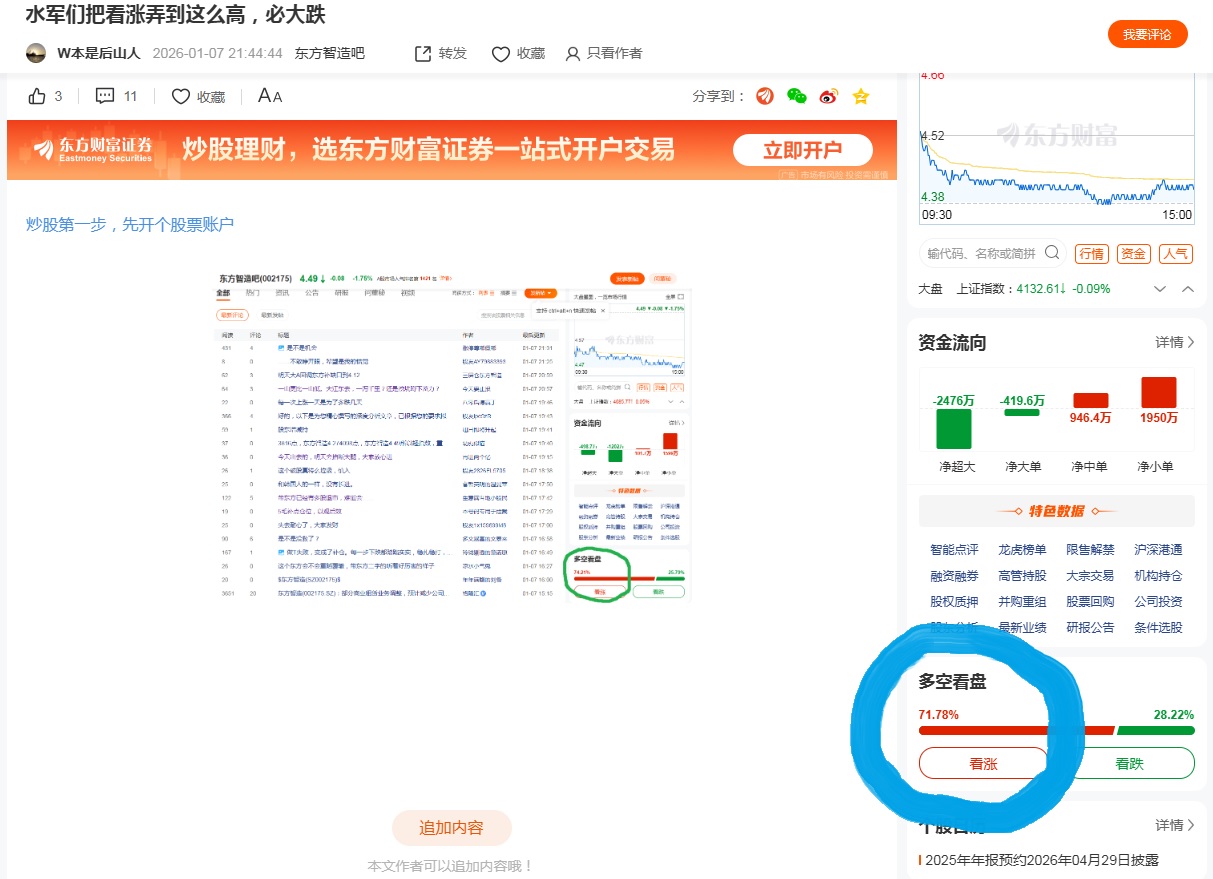Open 融资融券 link
Image resolution: width=1213 pixels, height=879 pixels.
tap(954, 576)
